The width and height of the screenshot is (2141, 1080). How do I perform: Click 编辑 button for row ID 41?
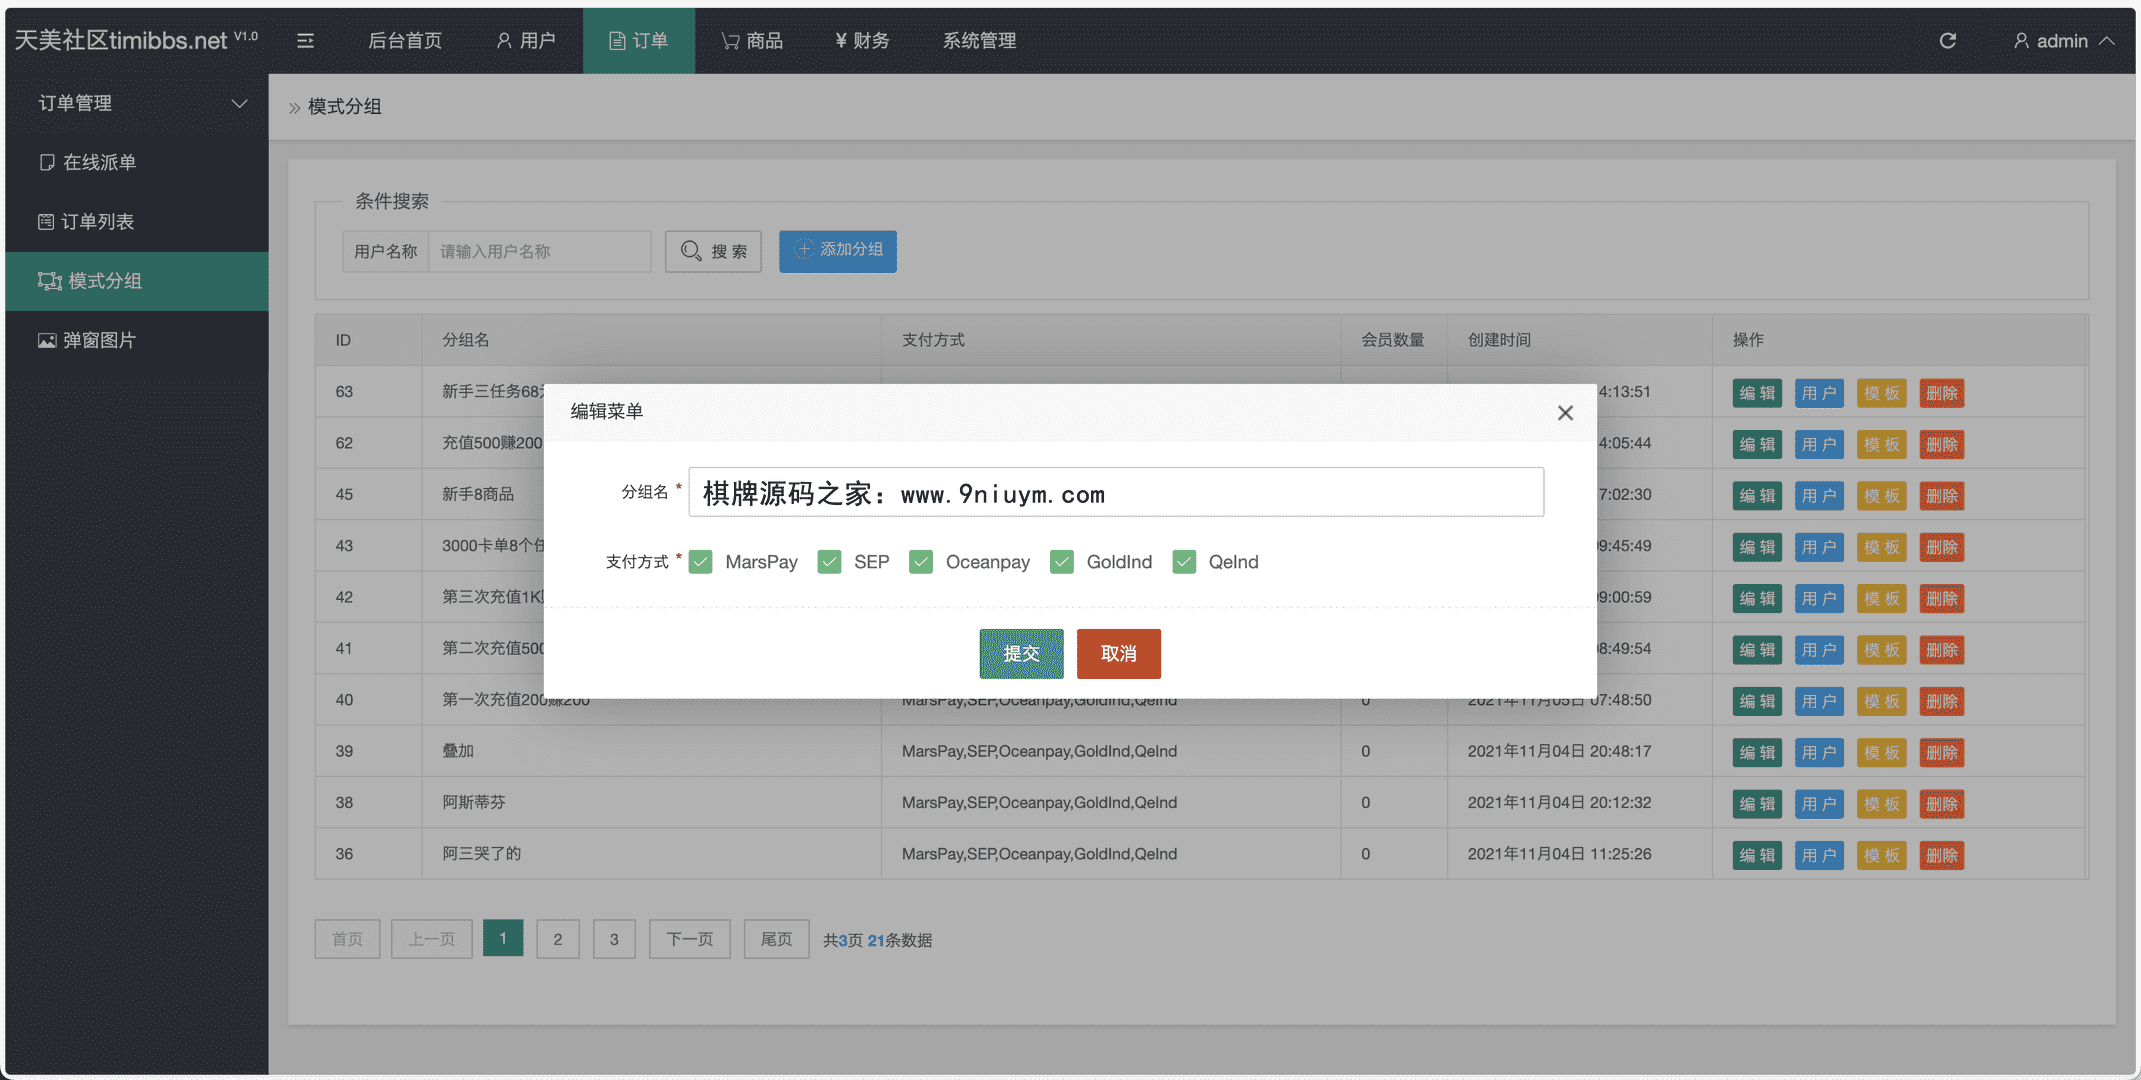click(1757, 650)
